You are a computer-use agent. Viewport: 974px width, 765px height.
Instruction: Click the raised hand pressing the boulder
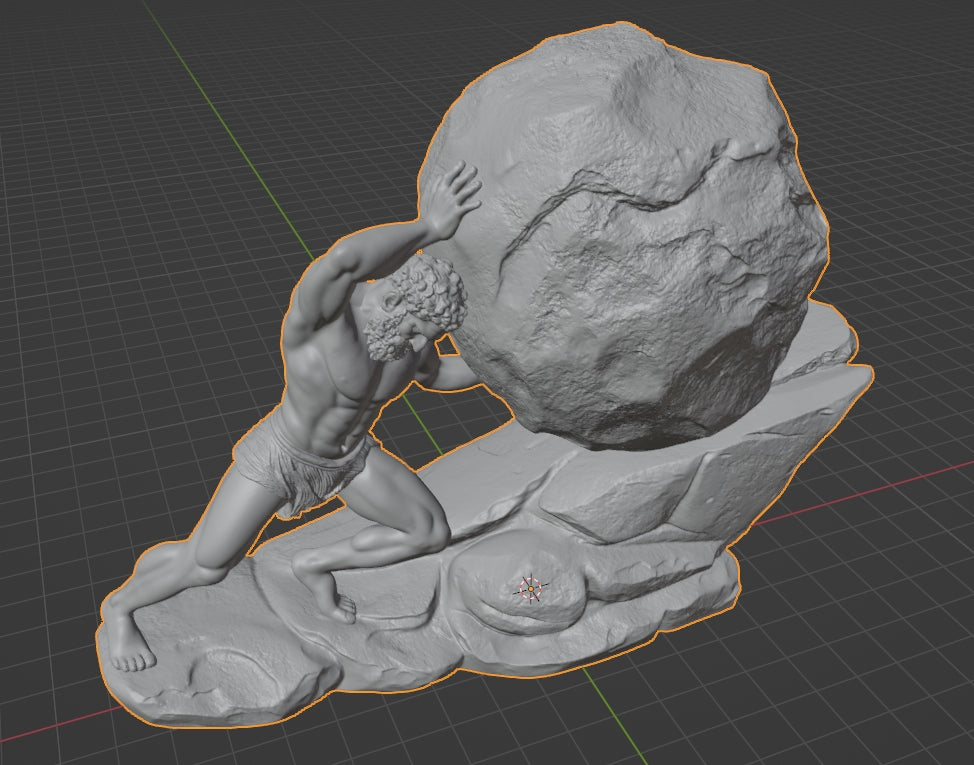(454, 199)
